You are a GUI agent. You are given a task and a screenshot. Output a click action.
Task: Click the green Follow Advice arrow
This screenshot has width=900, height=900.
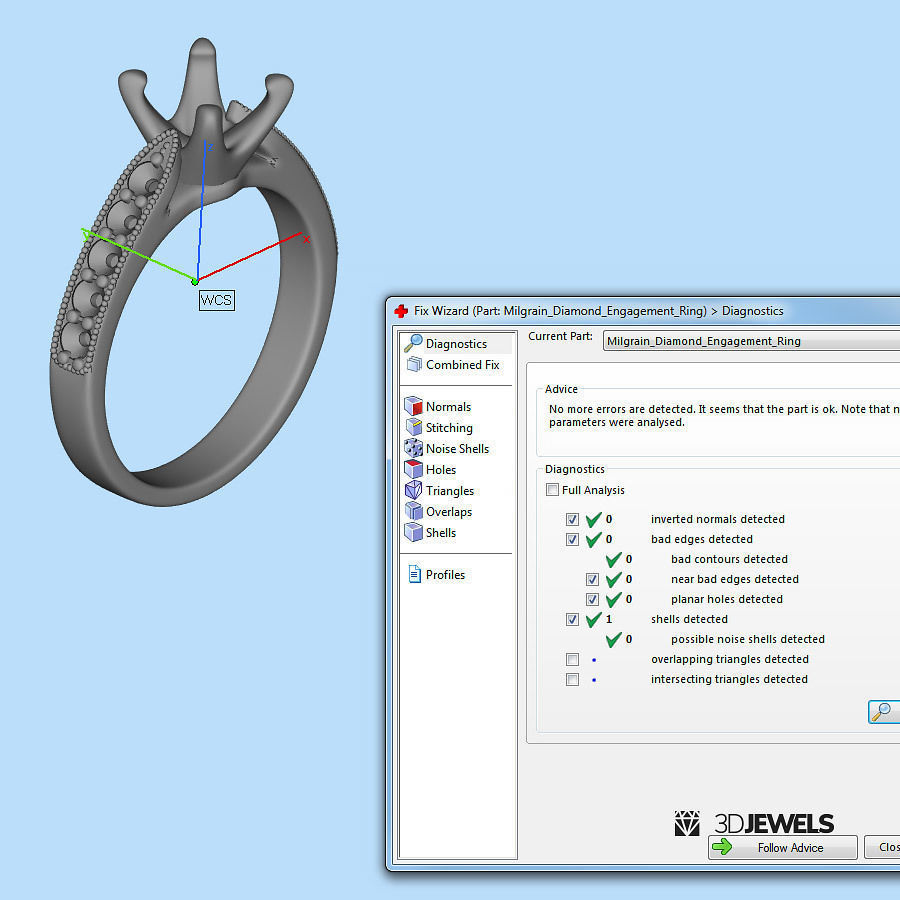point(722,847)
